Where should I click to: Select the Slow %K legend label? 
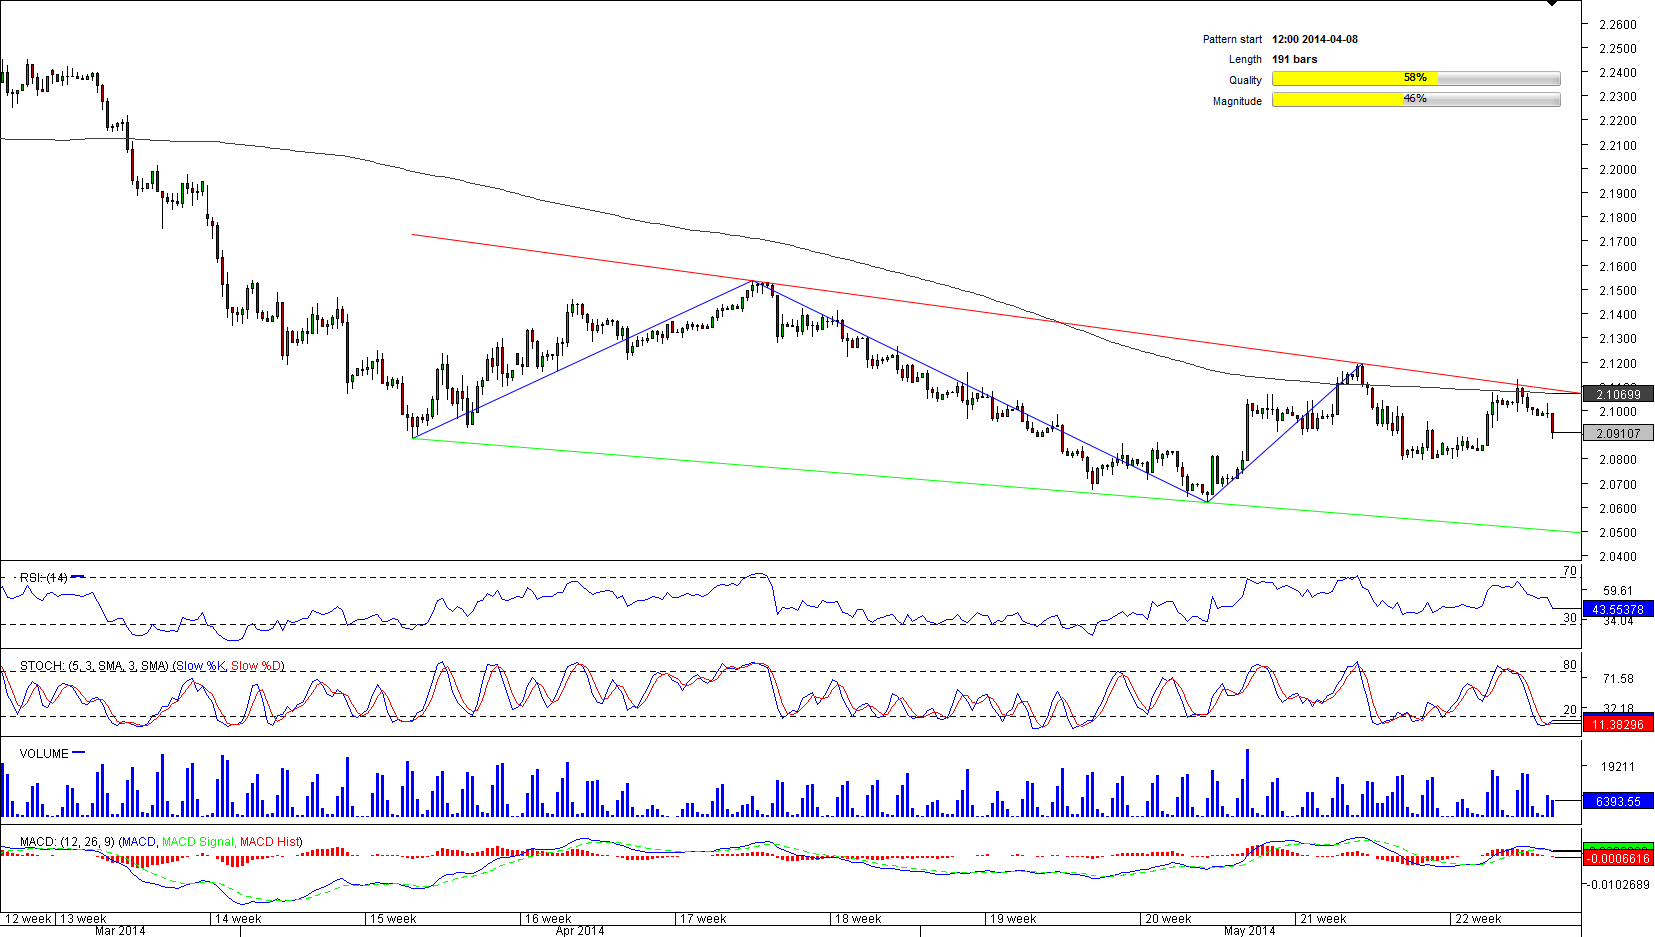[x=201, y=666]
